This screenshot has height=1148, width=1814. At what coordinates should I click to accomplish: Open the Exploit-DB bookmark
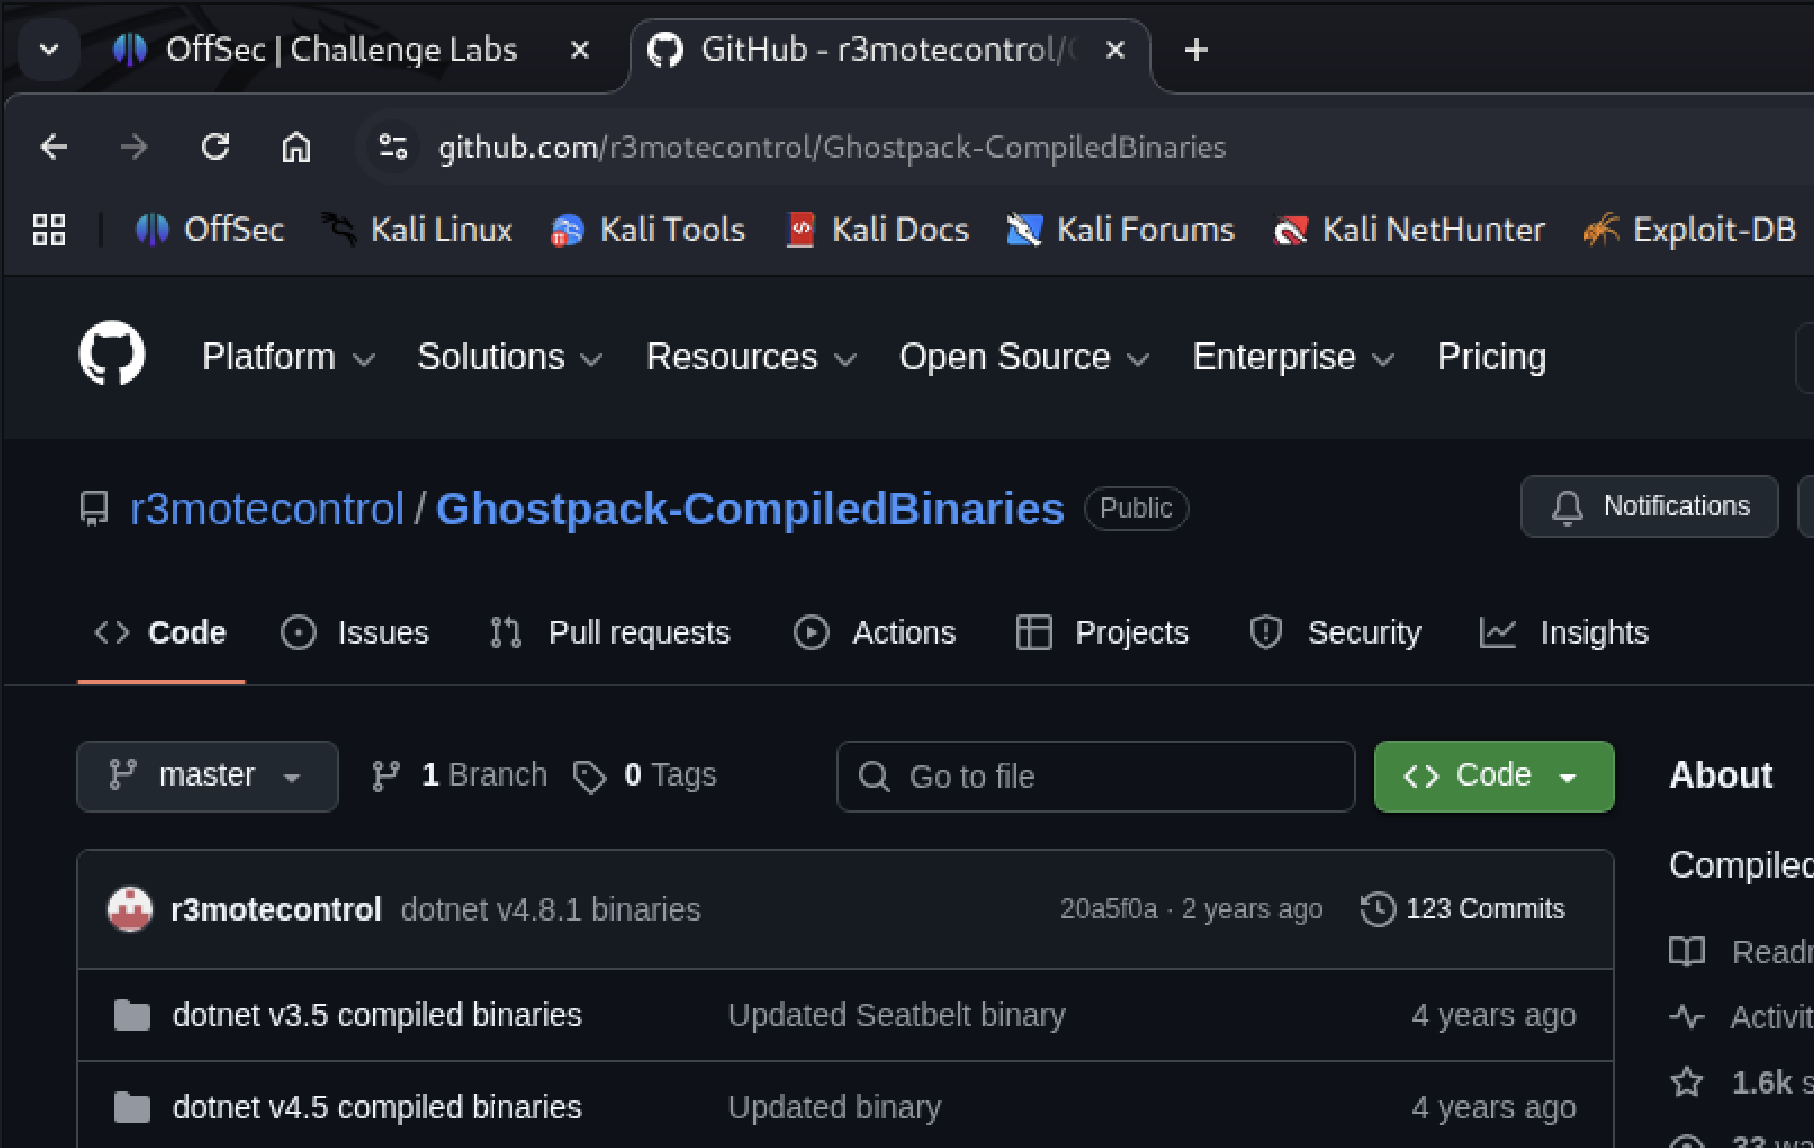(x=1691, y=230)
